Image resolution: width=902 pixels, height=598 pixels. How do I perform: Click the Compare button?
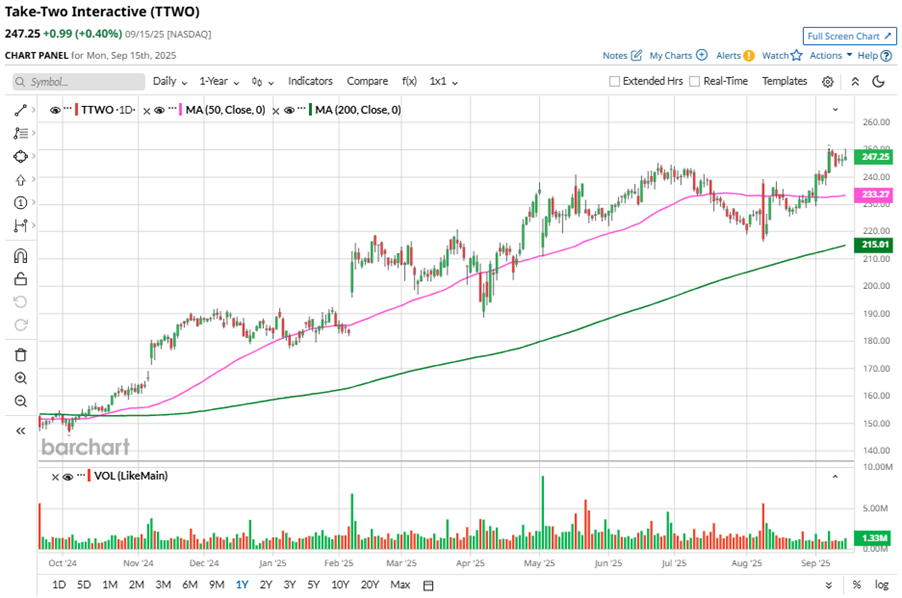[x=367, y=81]
